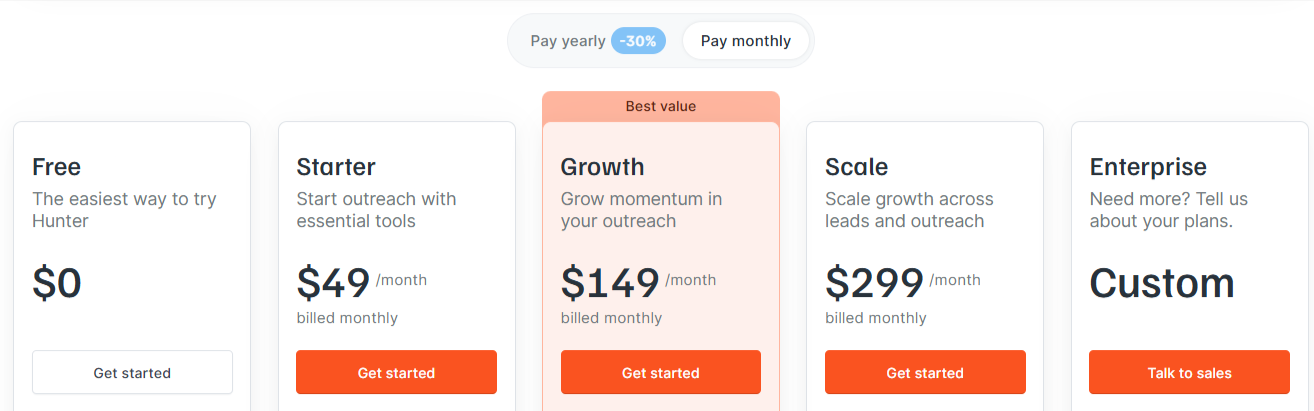
Task: Click the Scale plan heading
Action: click(856, 167)
